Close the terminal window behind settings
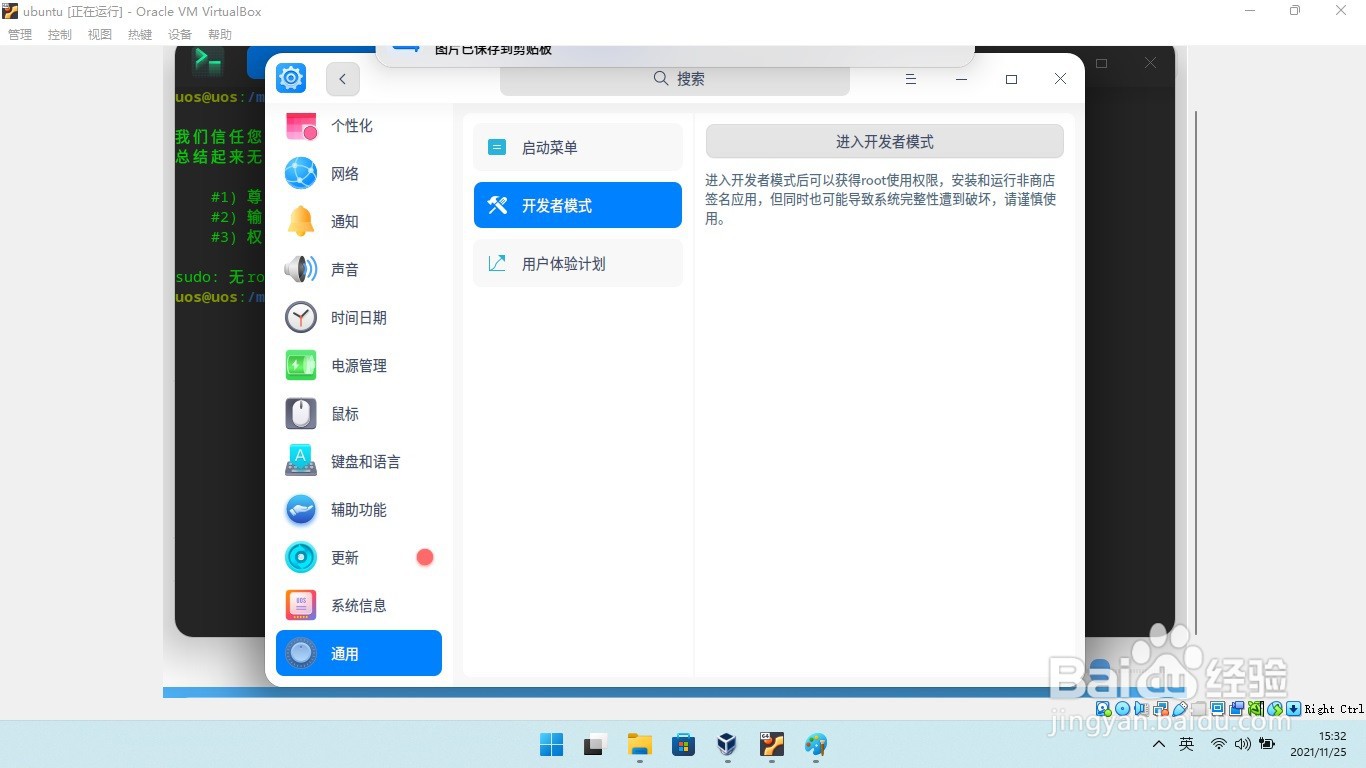The width and height of the screenshot is (1366, 768). 1150,63
